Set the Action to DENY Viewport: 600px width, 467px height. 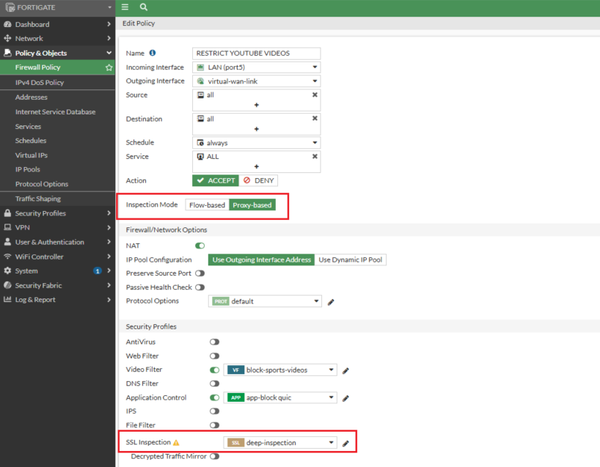coord(260,180)
